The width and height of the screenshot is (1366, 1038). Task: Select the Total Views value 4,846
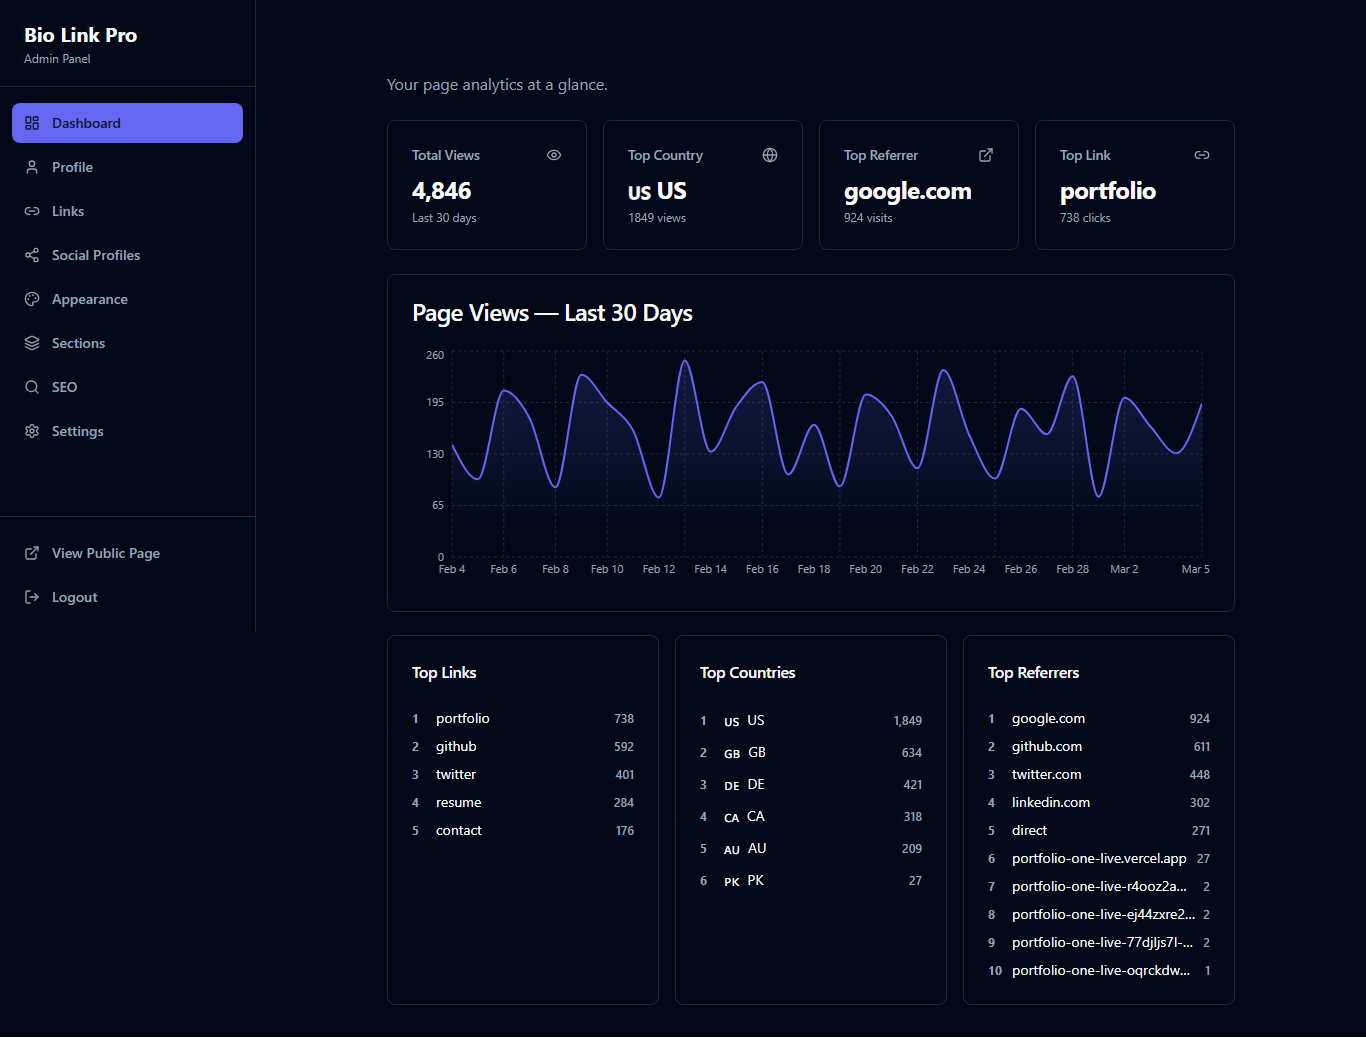click(x=441, y=191)
